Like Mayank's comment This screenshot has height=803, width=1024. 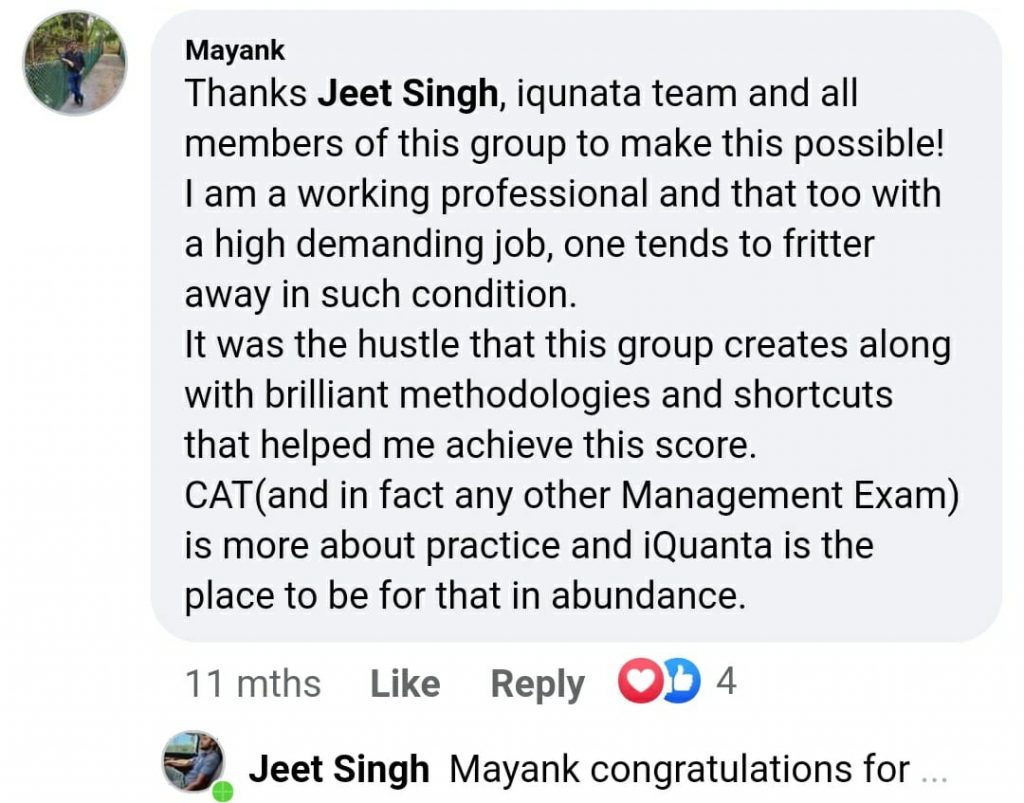click(404, 682)
